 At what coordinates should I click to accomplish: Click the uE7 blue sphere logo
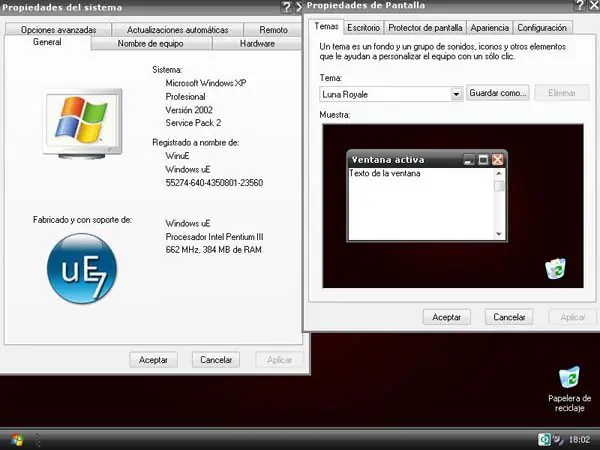tap(82, 269)
